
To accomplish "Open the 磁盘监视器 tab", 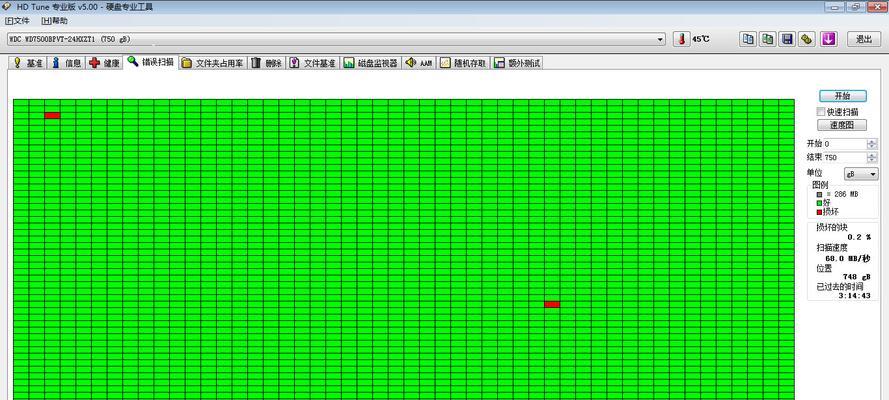I will click(371, 63).
